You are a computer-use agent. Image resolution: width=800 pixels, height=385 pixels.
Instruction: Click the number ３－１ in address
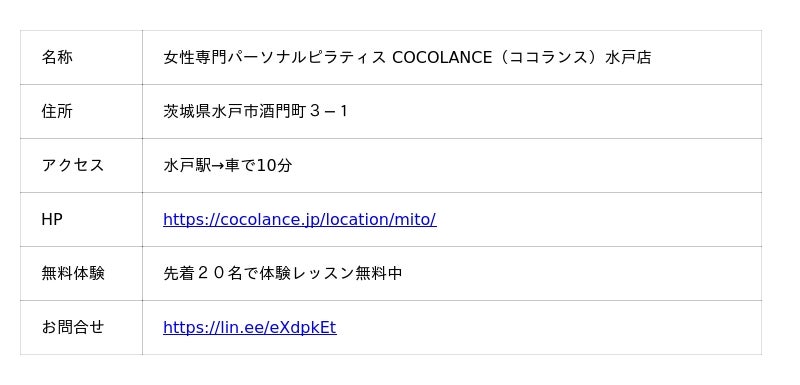[x=329, y=111]
